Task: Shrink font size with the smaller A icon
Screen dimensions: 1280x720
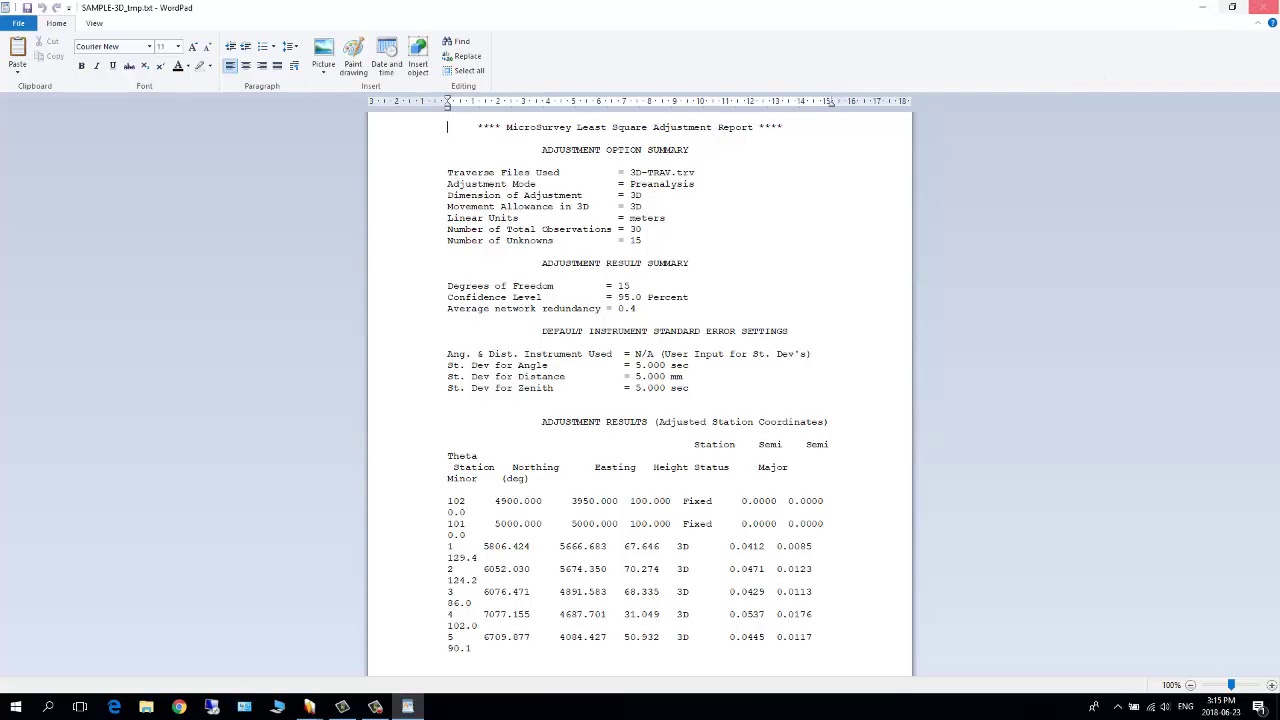Action: coord(206,46)
